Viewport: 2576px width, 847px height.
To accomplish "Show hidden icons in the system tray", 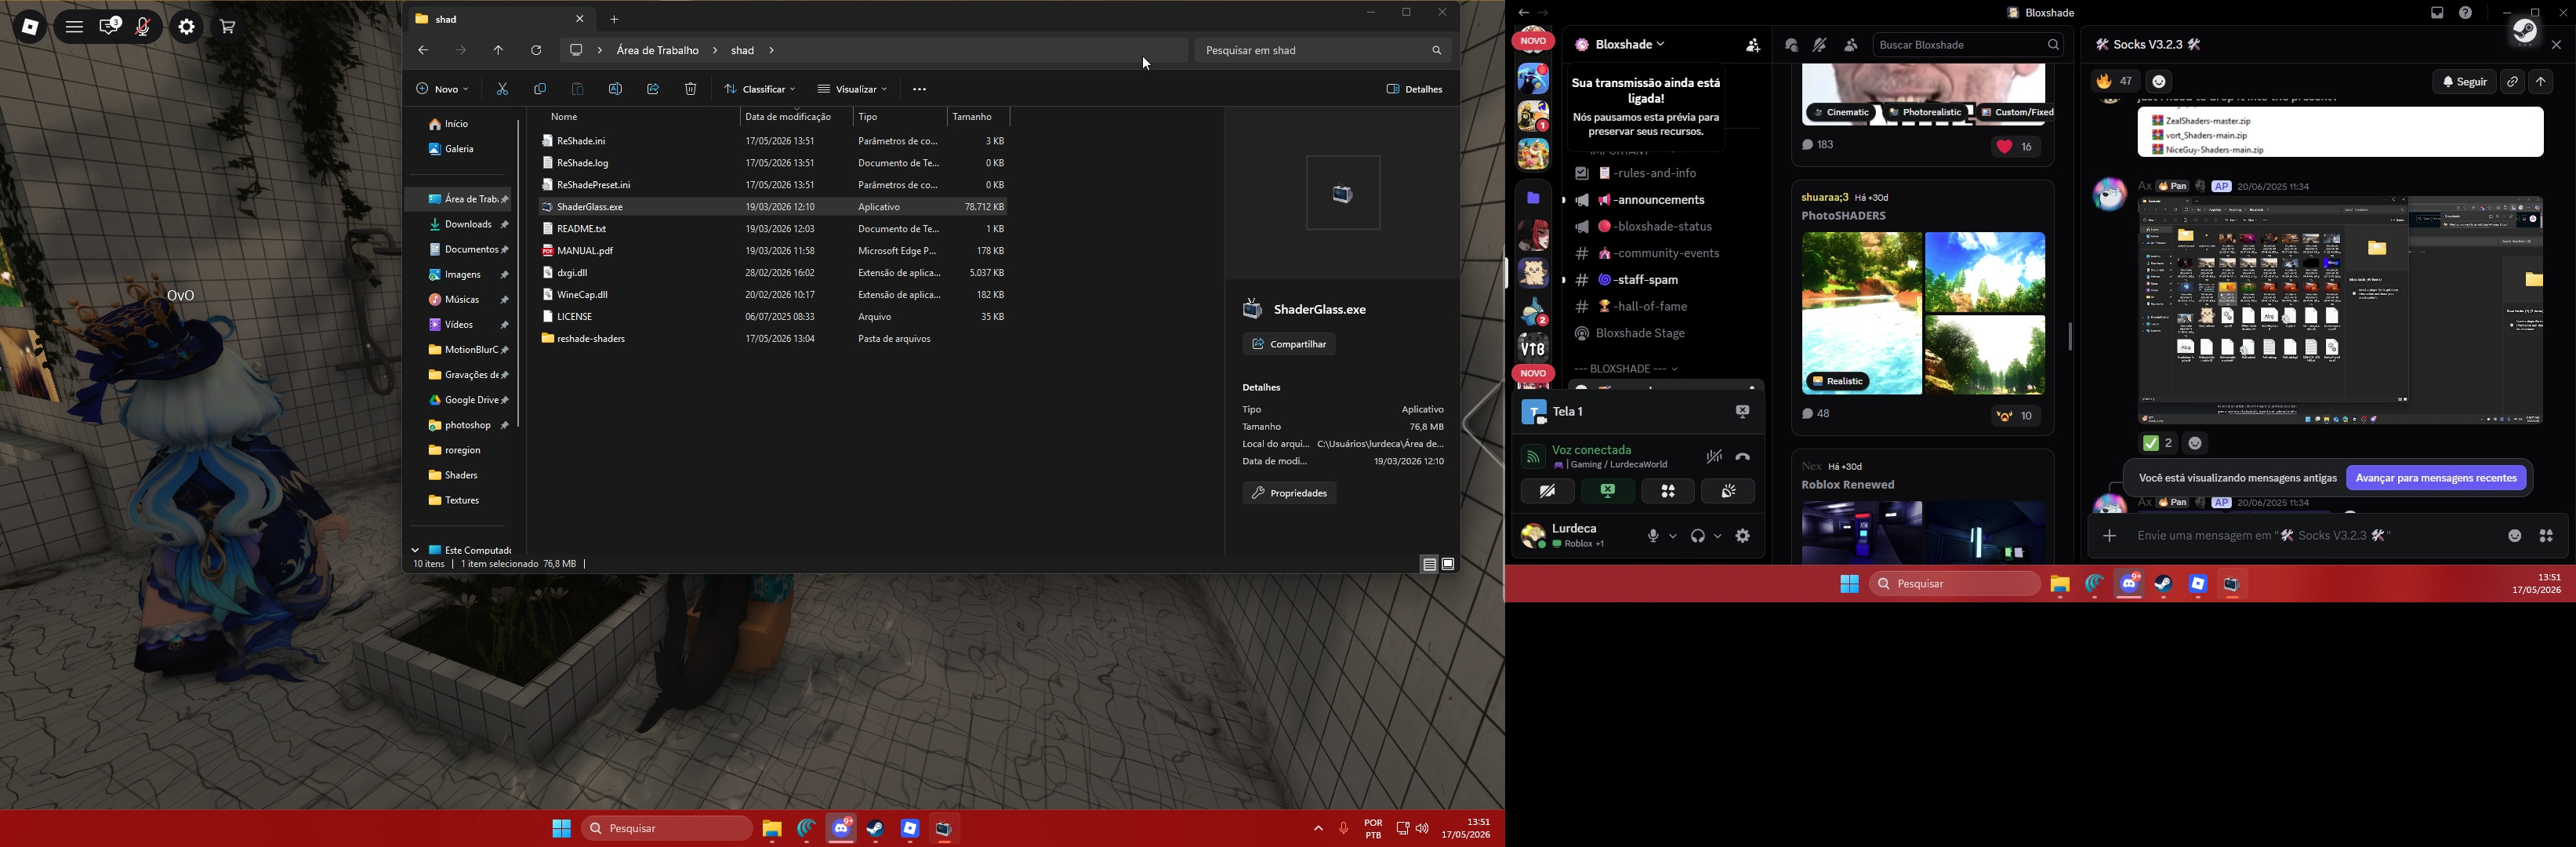I will pos(1318,829).
